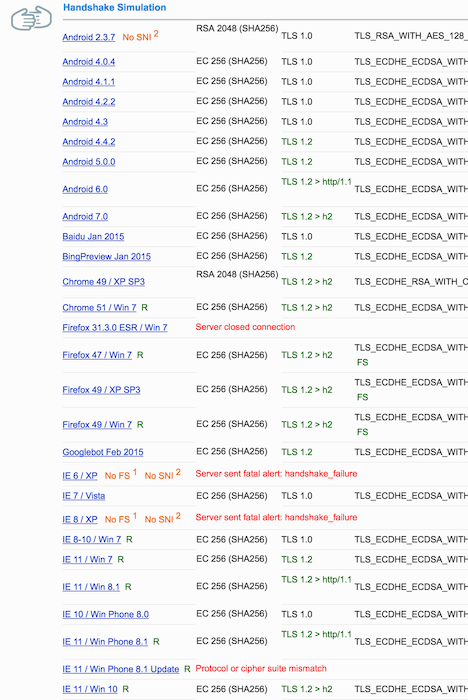Image resolution: width=468 pixels, height=700 pixels.
Task: Open the IE 11 / Win 7 link
Action: click(88, 560)
